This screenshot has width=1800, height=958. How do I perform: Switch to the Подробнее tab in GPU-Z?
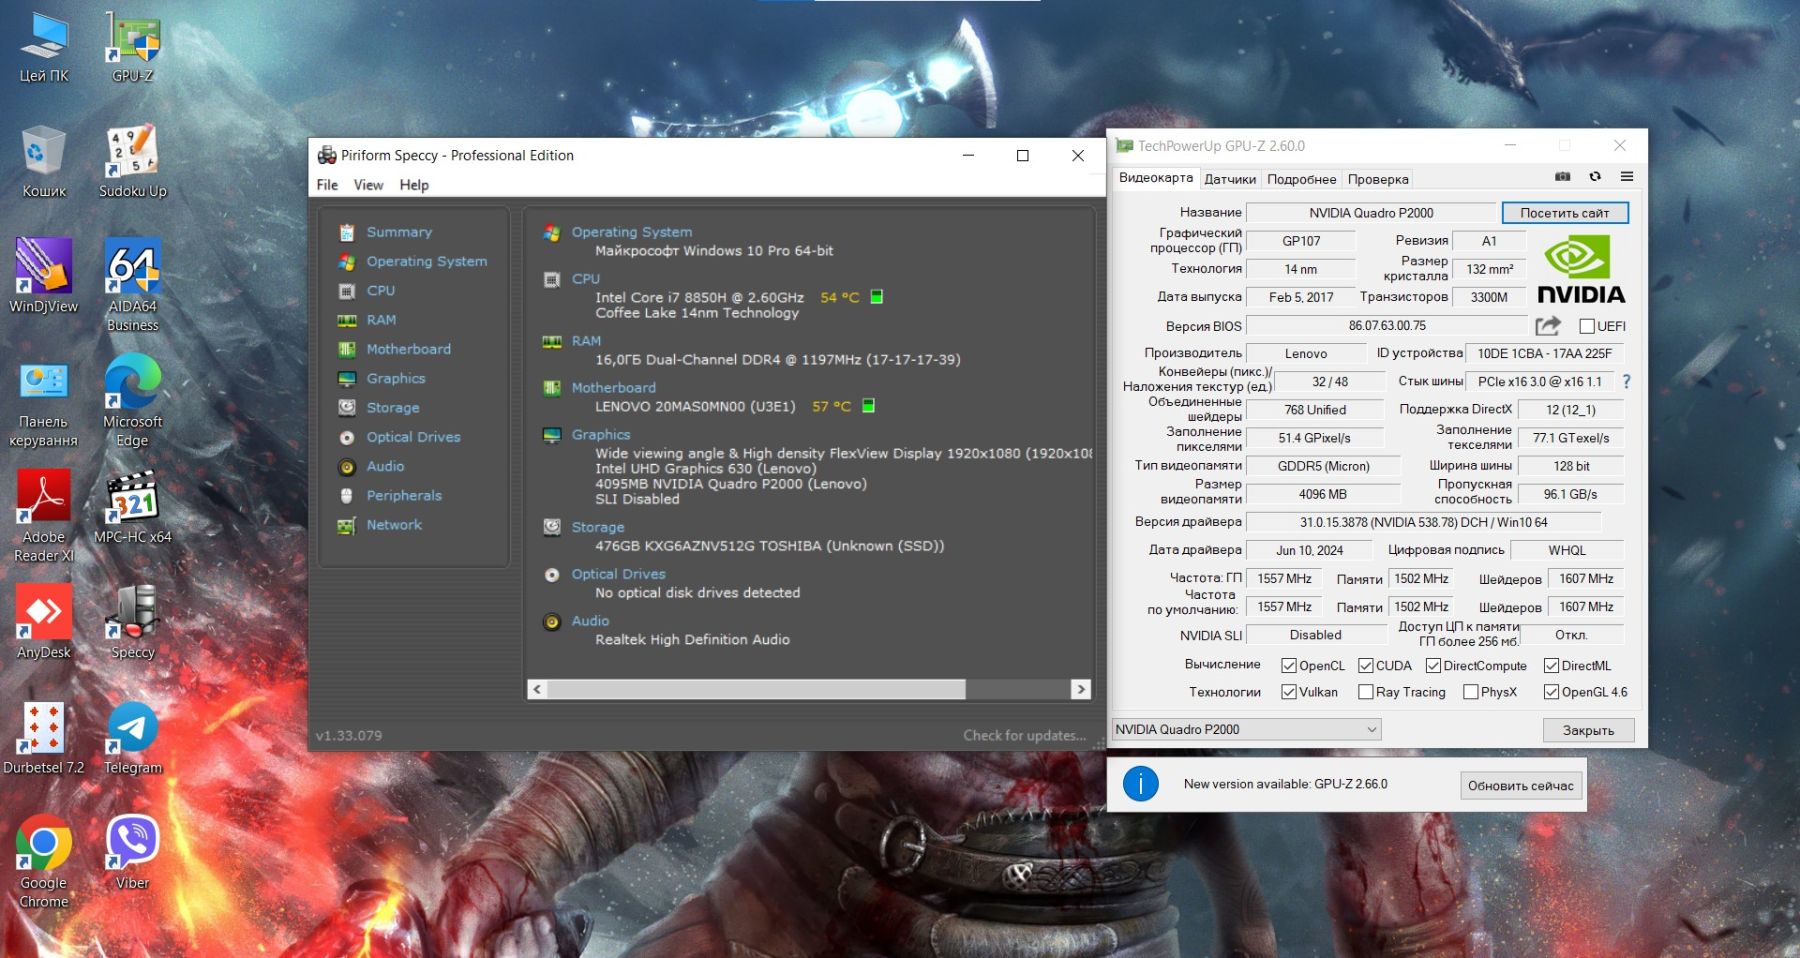(x=1302, y=179)
